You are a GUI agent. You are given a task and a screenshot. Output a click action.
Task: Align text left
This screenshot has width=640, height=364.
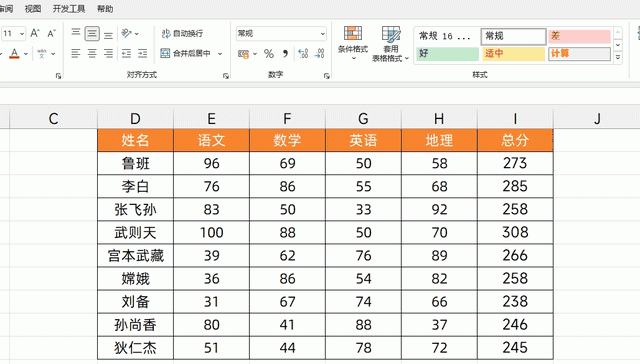76,53
